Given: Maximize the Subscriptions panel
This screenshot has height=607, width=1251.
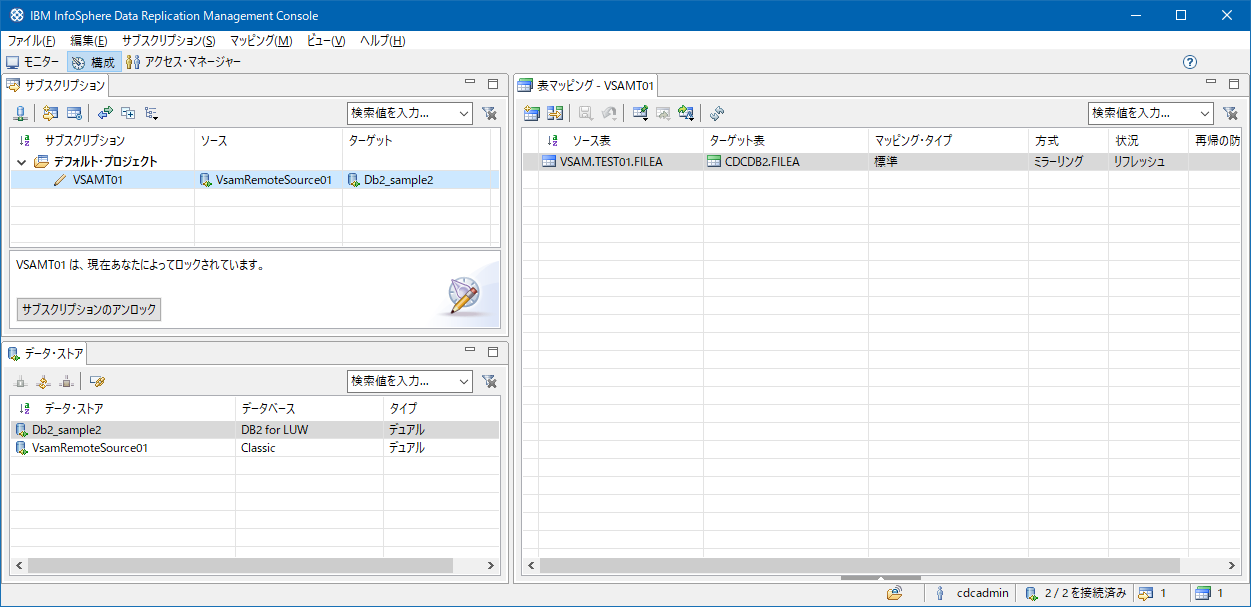Looking at the screenshot, I should pyautogui.click(x=492, y=85).
